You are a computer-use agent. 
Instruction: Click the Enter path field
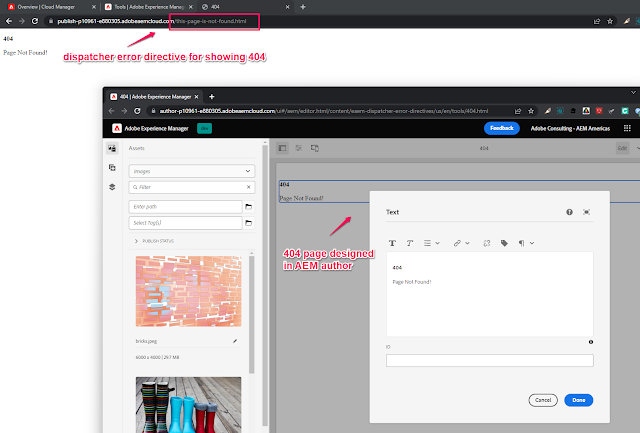185,207
